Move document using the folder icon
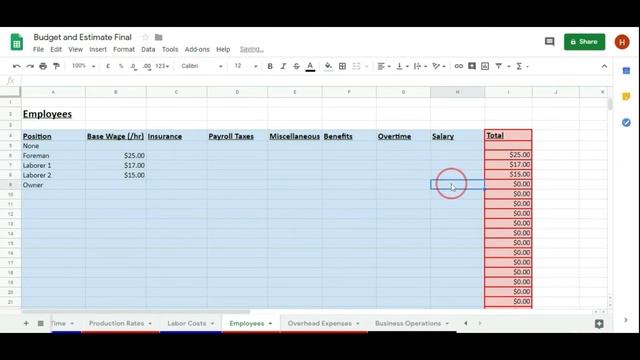This screenshot has width=640, height=360. point(159,38)
